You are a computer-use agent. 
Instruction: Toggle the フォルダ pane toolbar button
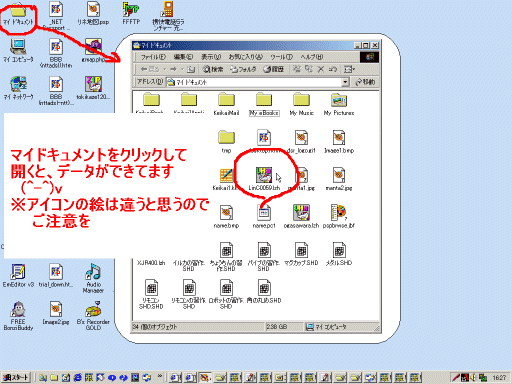coord(243,69)
